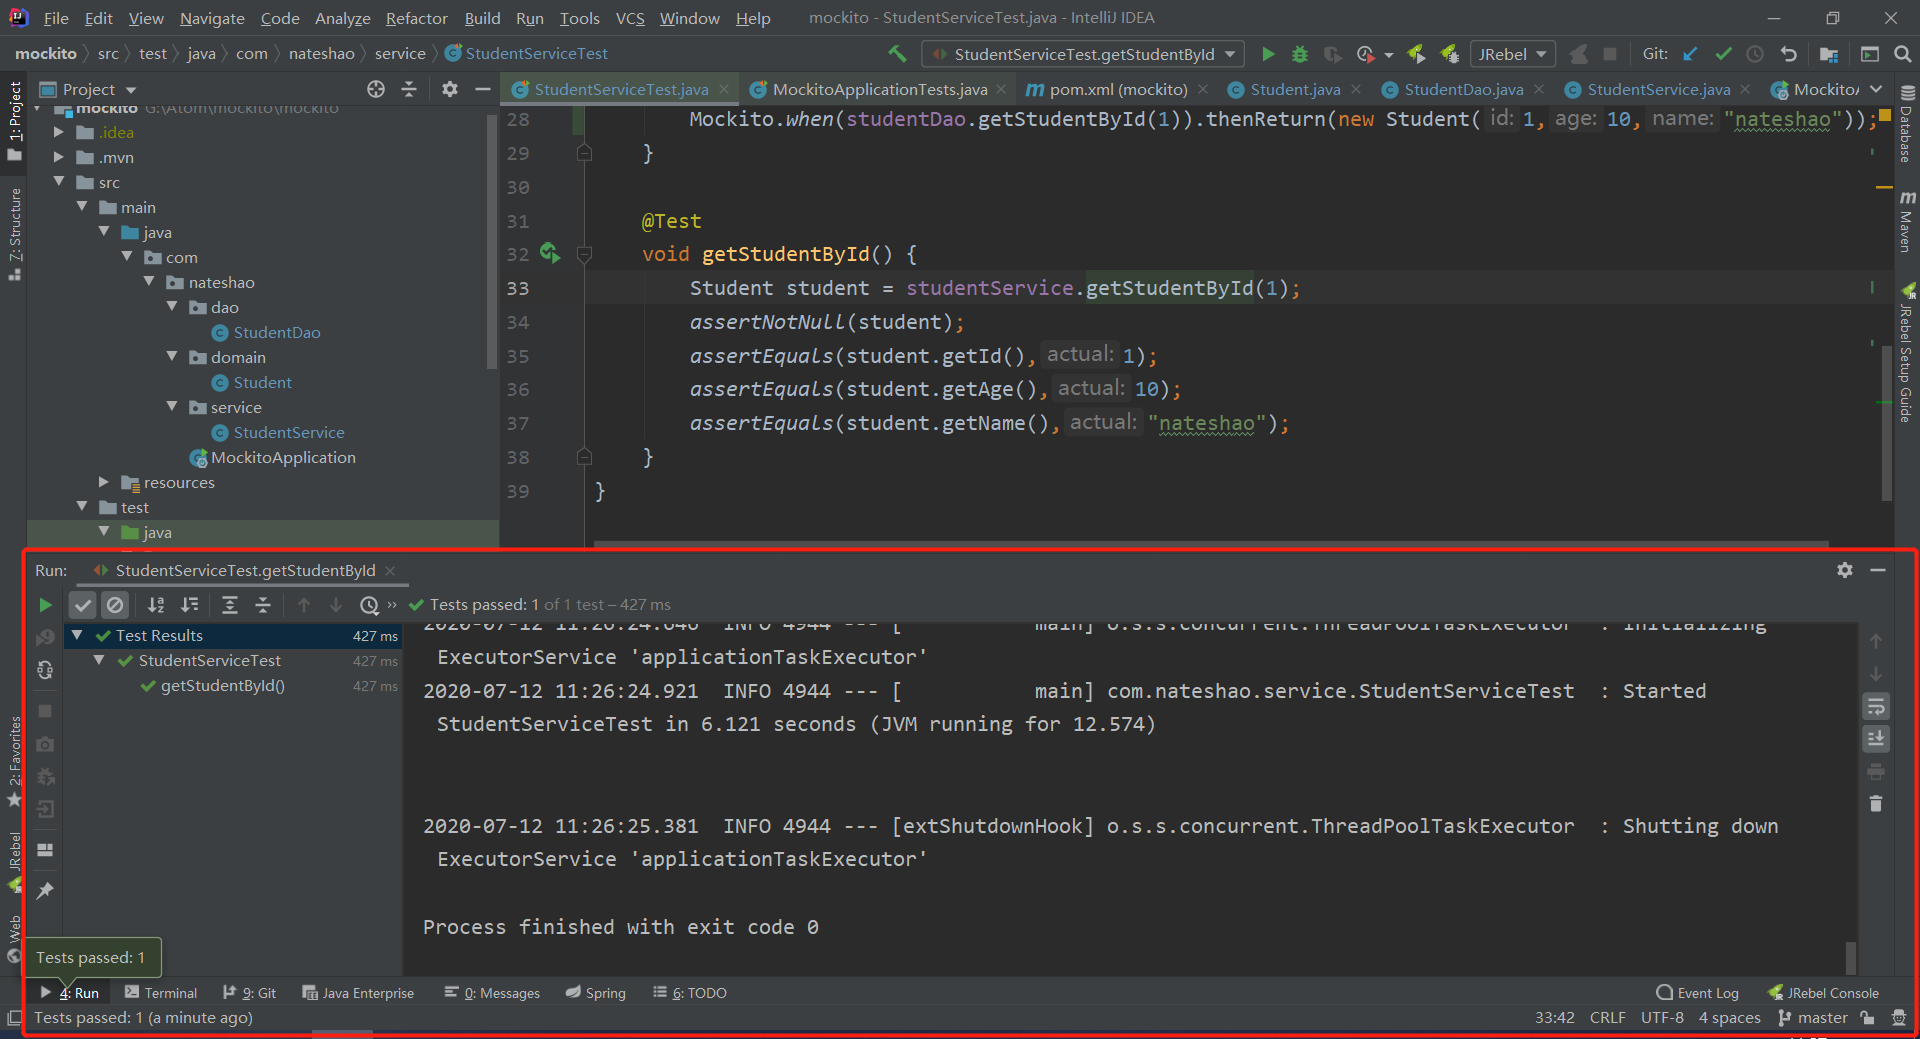Expand the .mvn folder

tap(58, 157)
